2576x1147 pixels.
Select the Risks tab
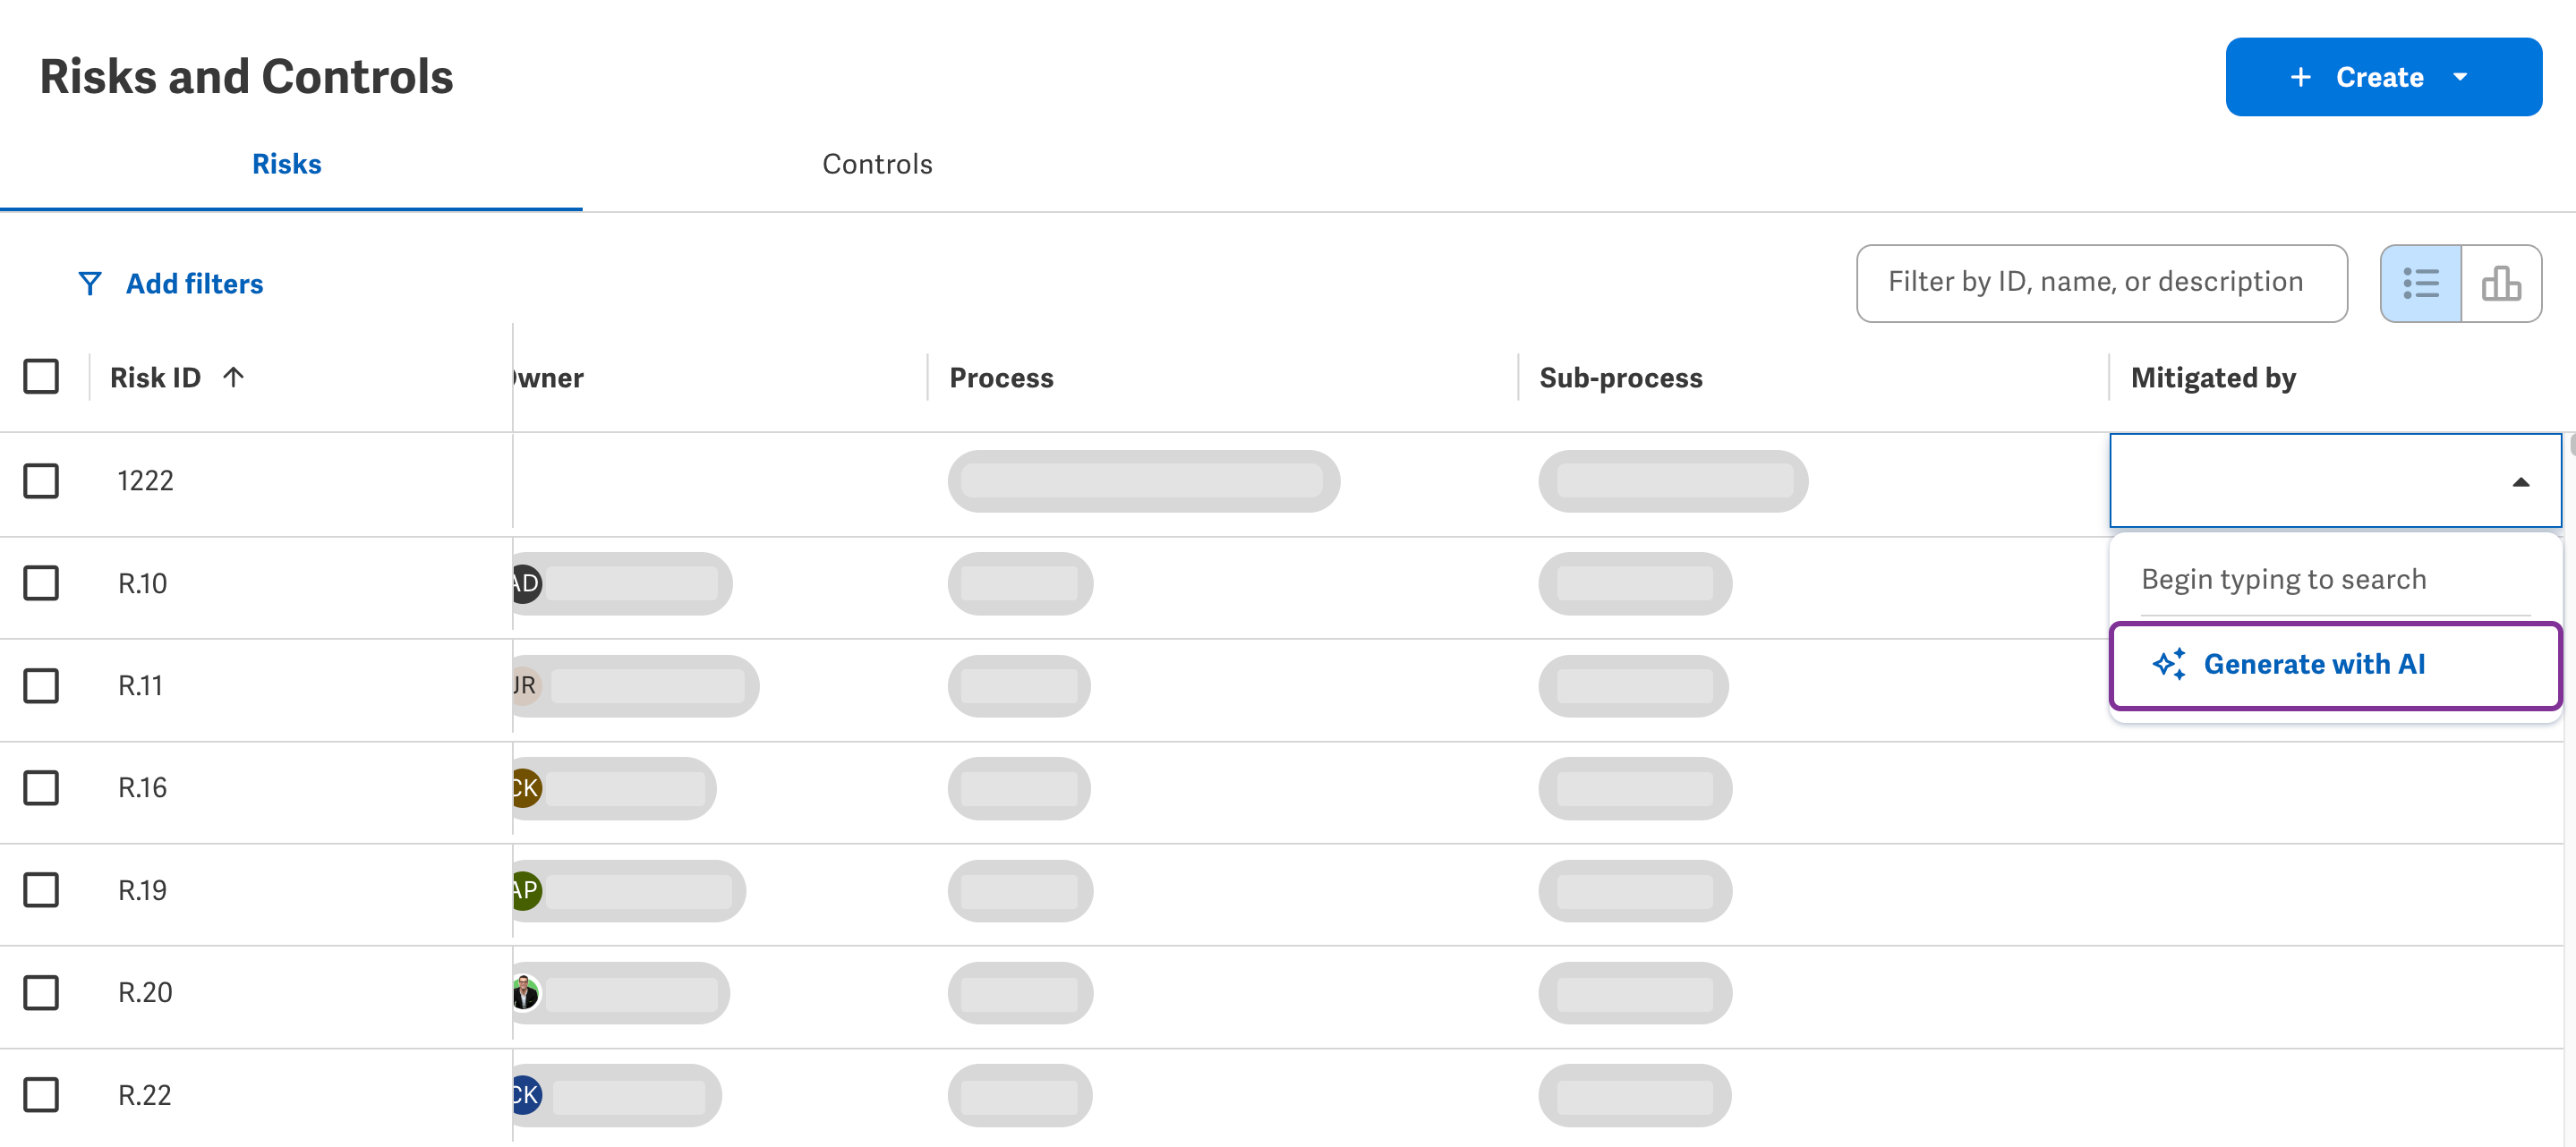click(287, 164)
